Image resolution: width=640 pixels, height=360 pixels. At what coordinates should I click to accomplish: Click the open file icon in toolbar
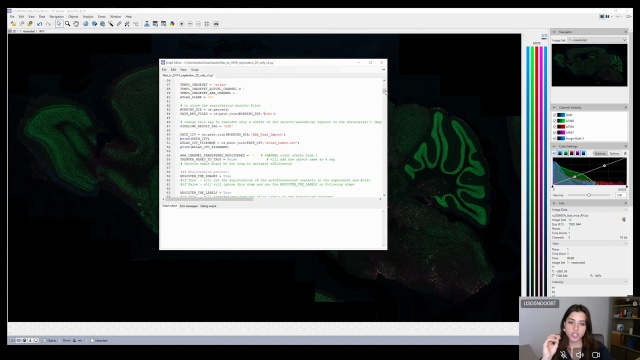point(13,24)
